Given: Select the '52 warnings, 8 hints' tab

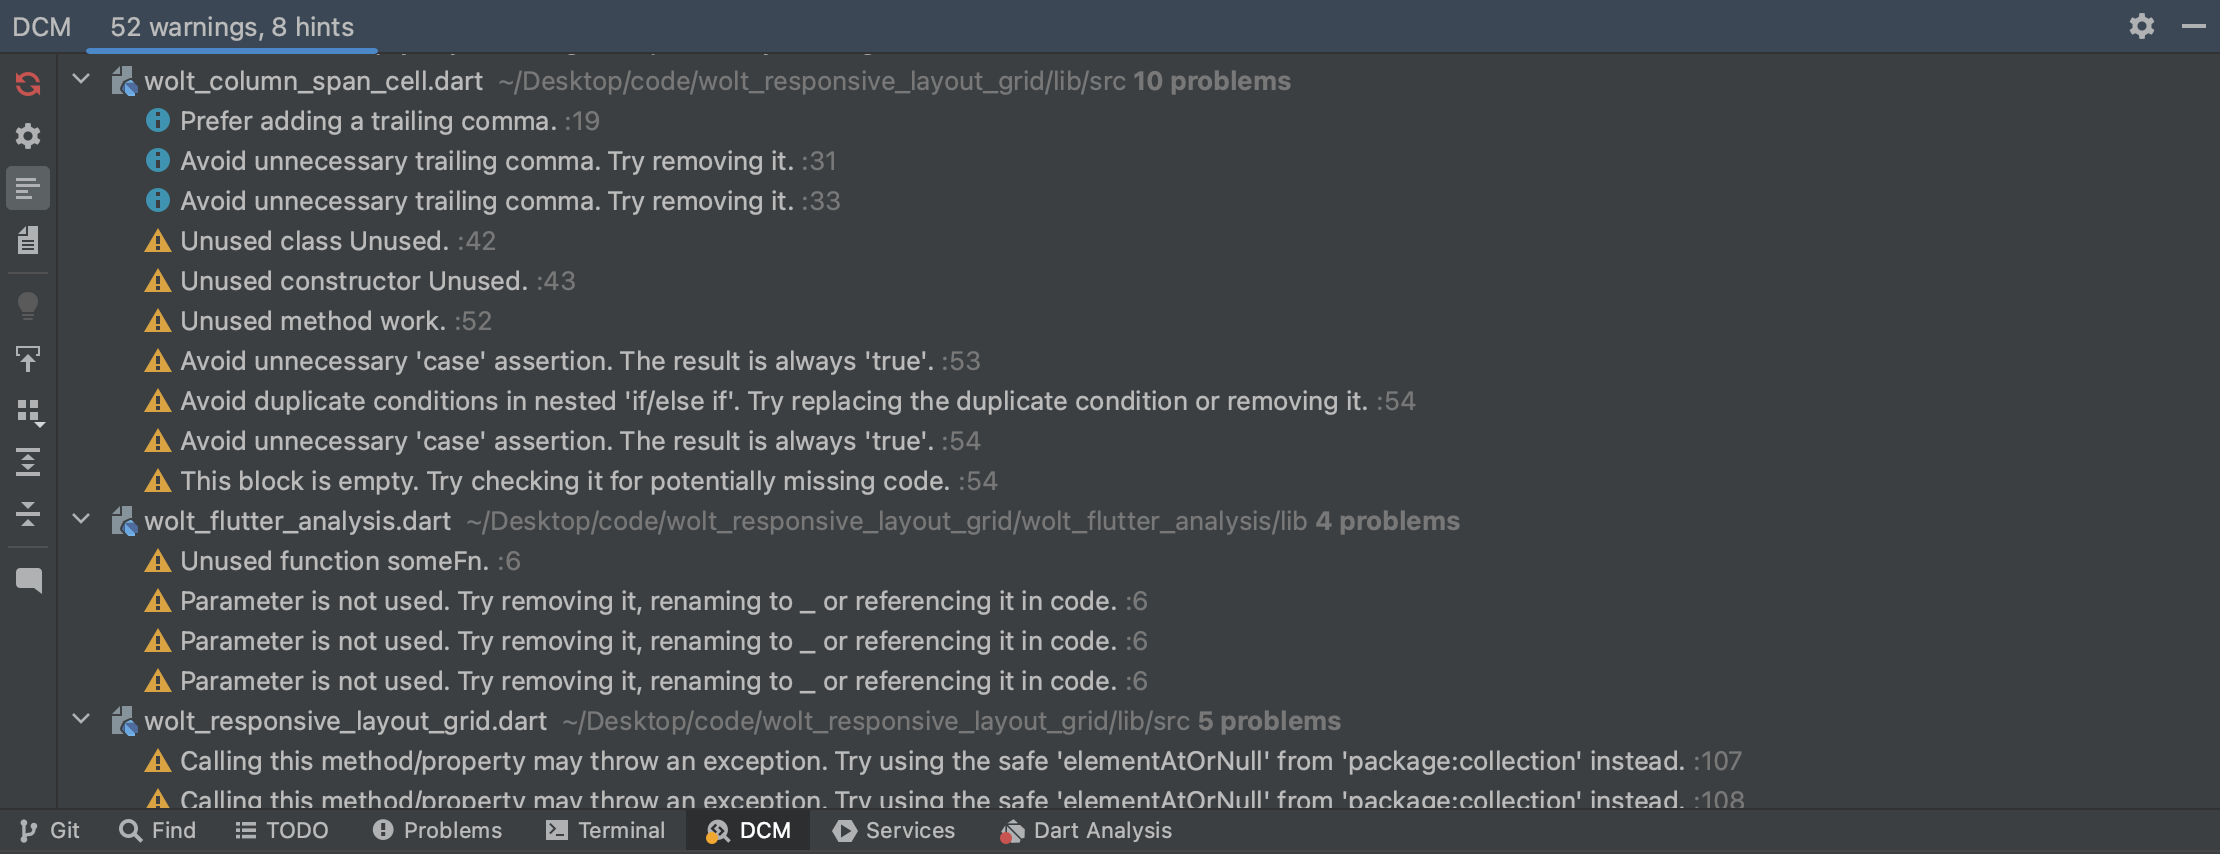Looking at the screenshot, I should coord(232,27).
